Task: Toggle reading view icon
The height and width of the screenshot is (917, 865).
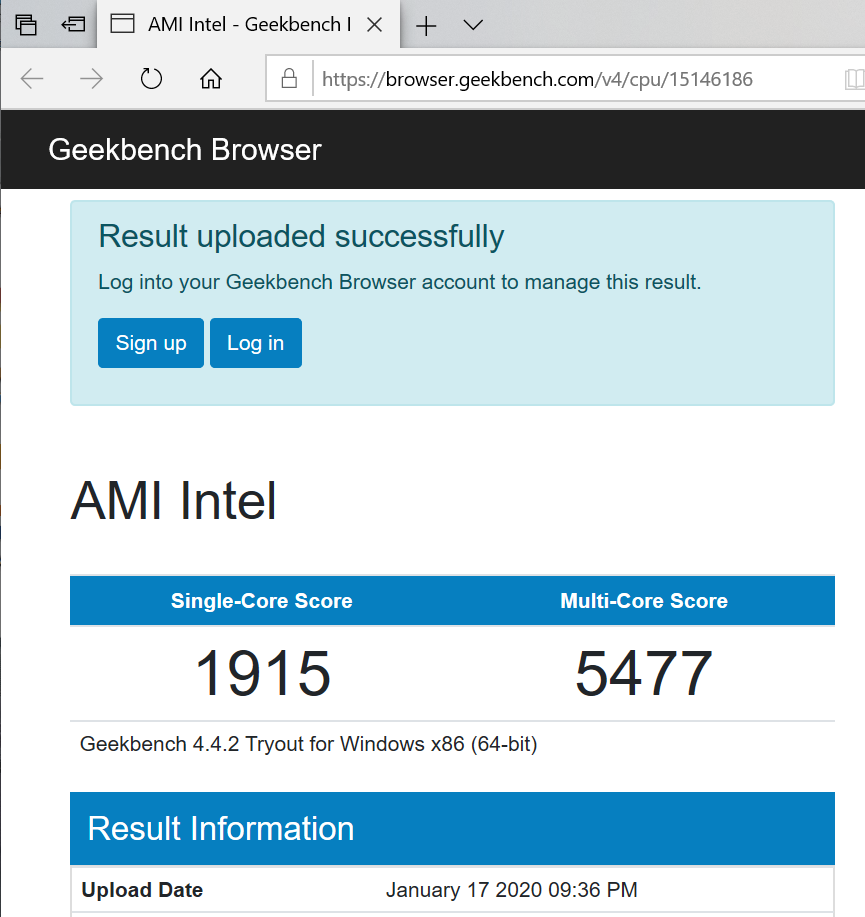Action: pos(854,79)
